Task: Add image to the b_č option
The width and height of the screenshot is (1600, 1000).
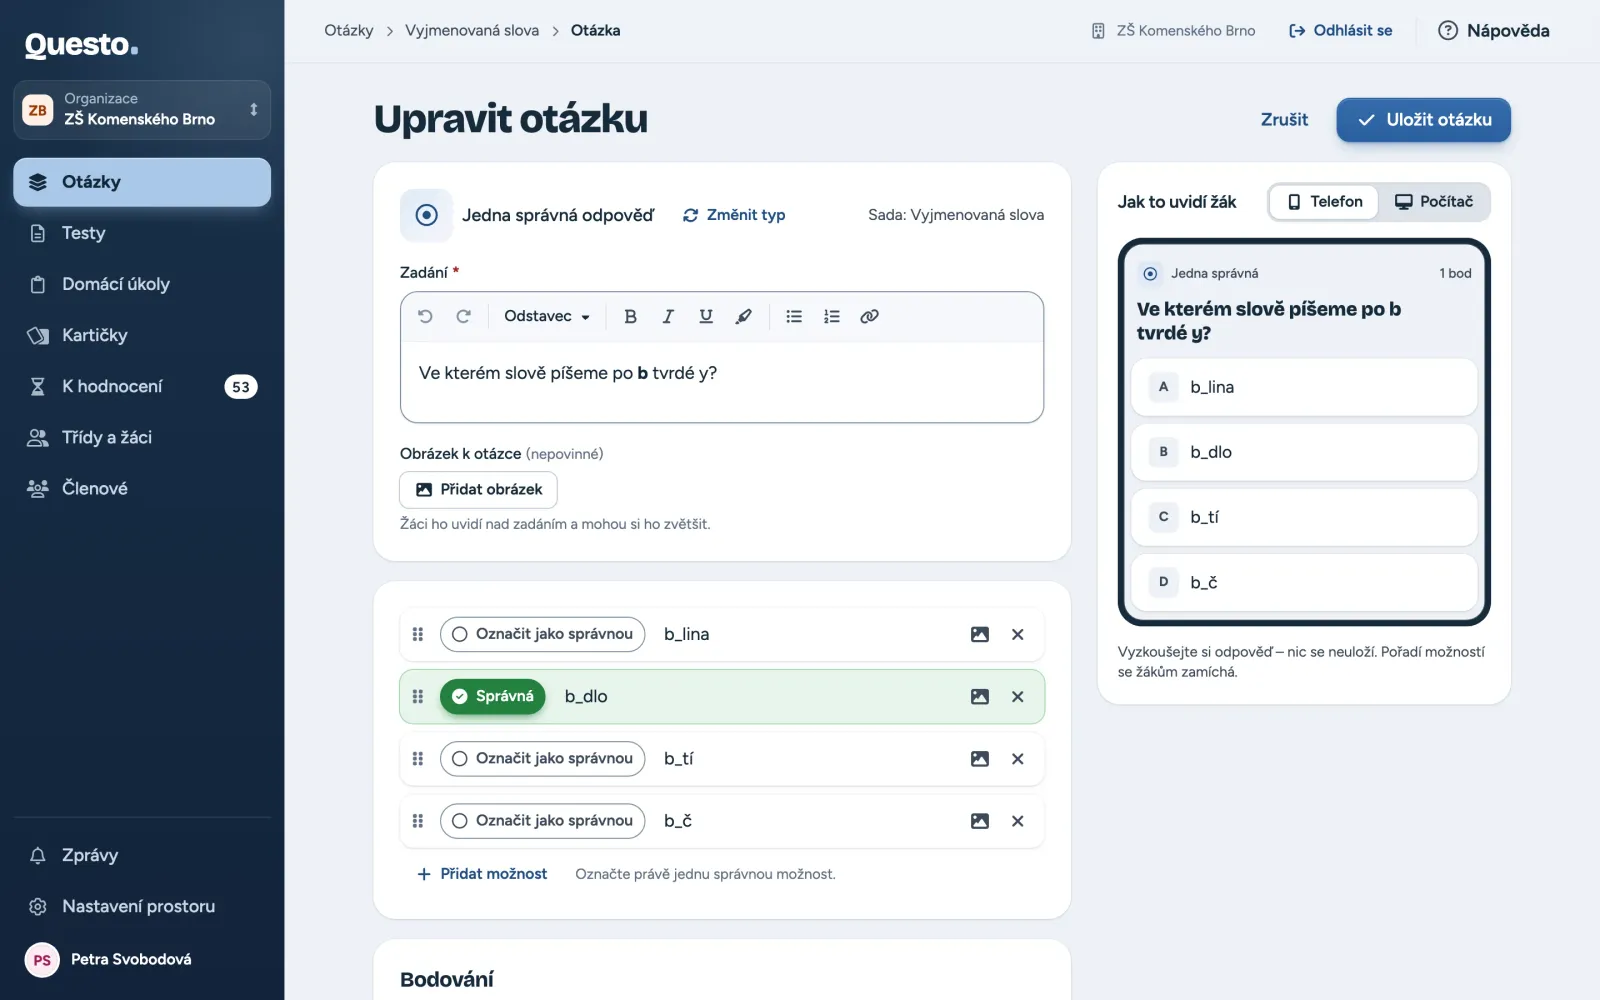Action: point(980,821)
